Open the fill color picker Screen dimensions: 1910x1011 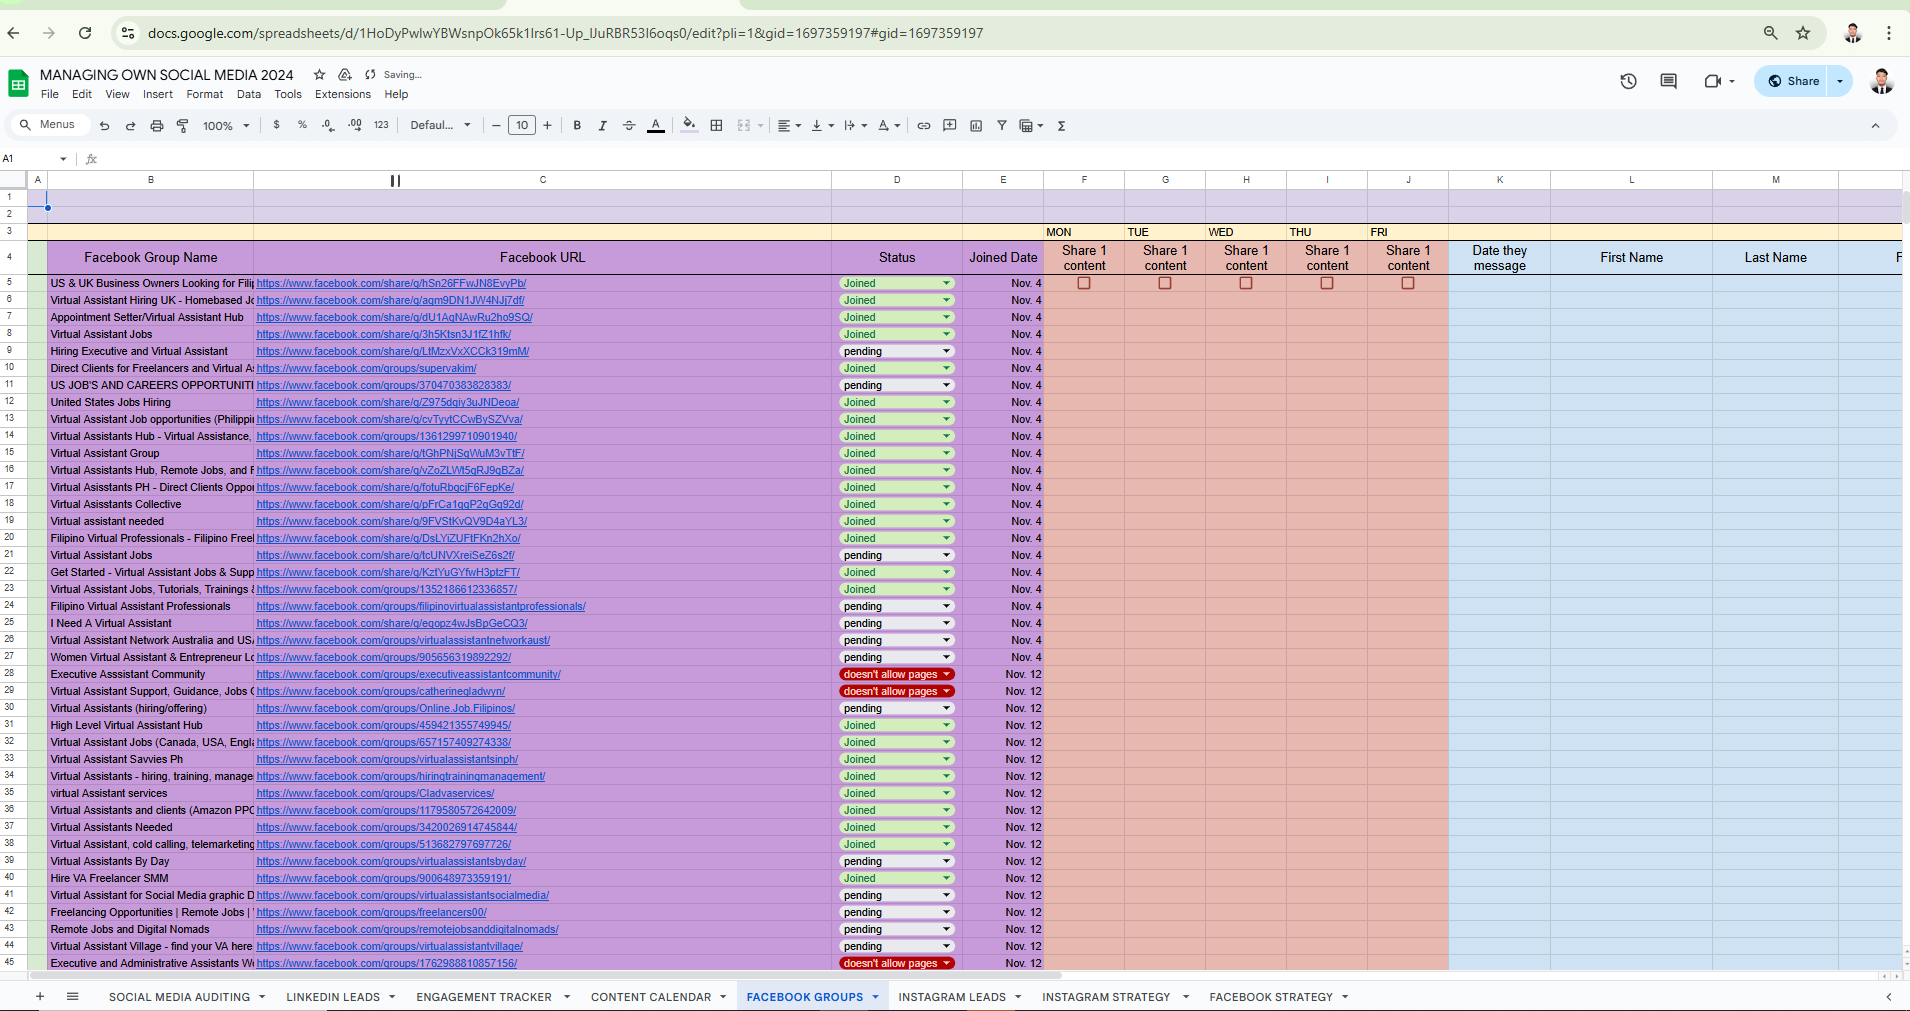689,125
